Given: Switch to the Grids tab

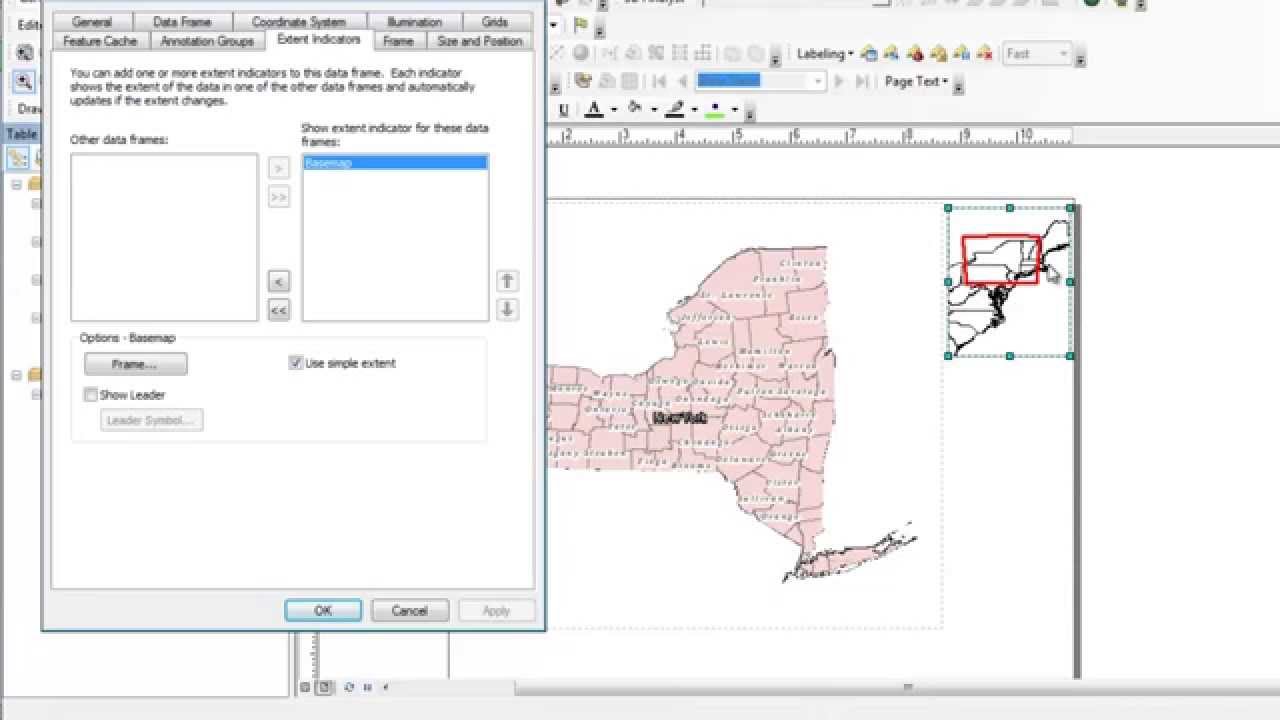Looking at the screenshot, I should 495,21.
